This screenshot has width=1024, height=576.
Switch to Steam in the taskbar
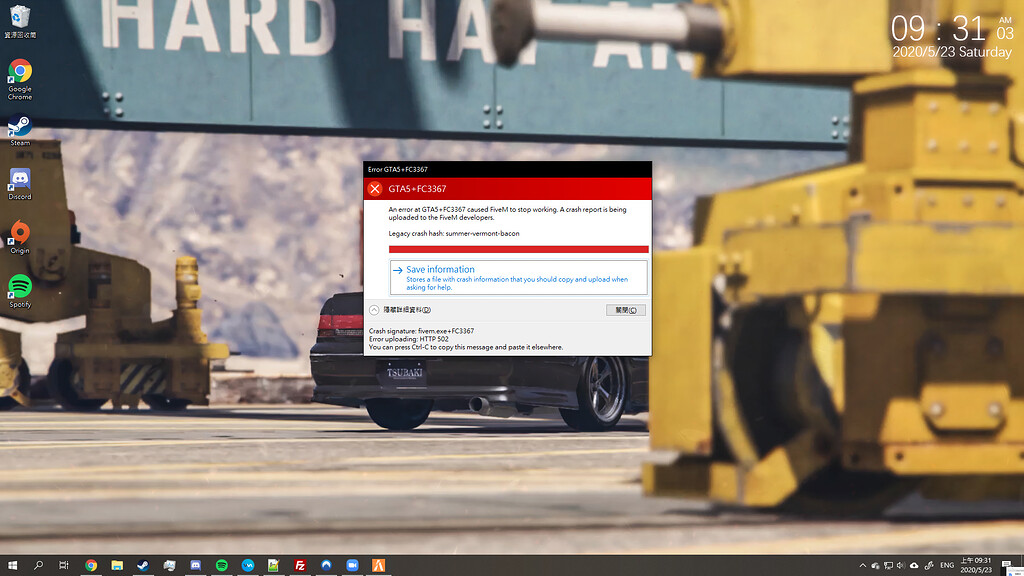click(143, 566)
